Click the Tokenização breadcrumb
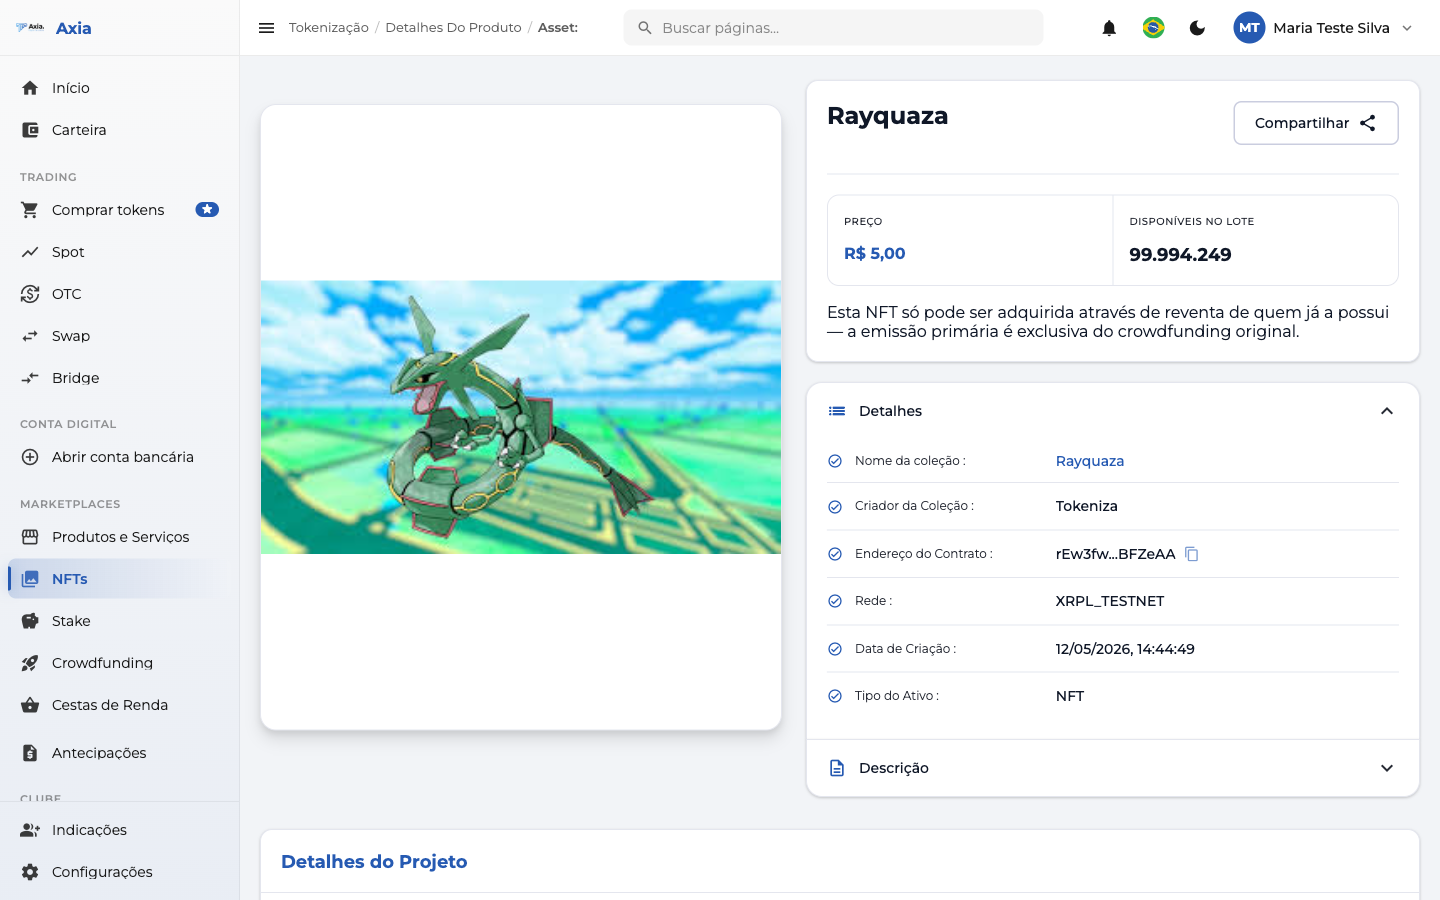Screen dimensions: 1440x900 pyautogui.click(x=329, y=28)
